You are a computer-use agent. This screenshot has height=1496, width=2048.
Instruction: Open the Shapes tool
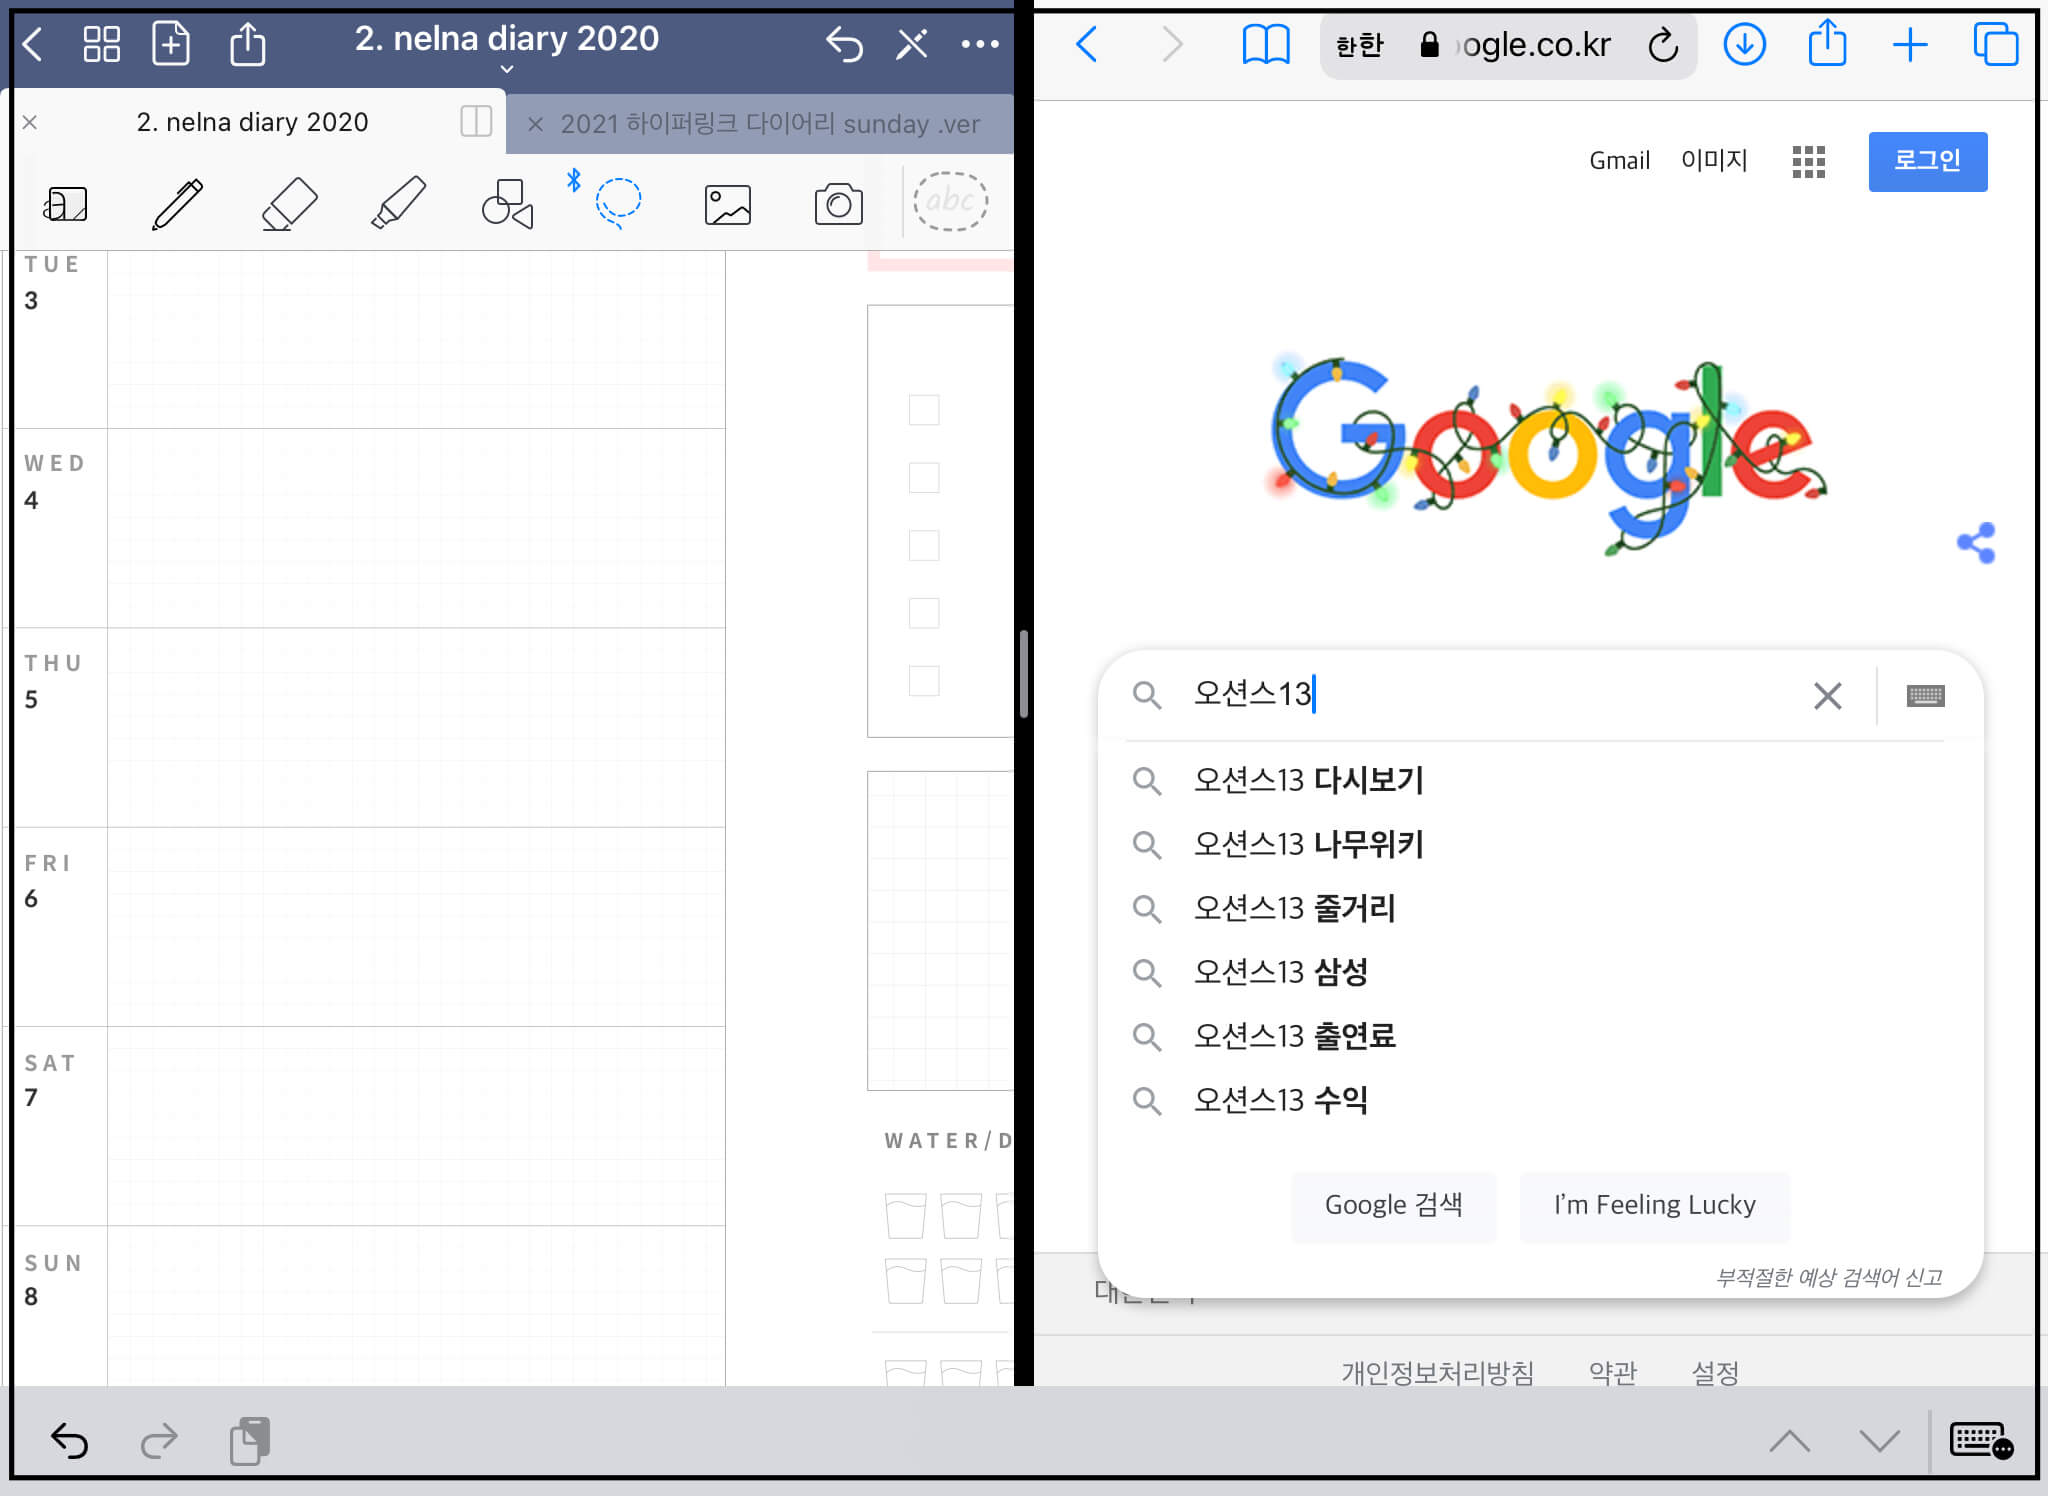point(507,204)
